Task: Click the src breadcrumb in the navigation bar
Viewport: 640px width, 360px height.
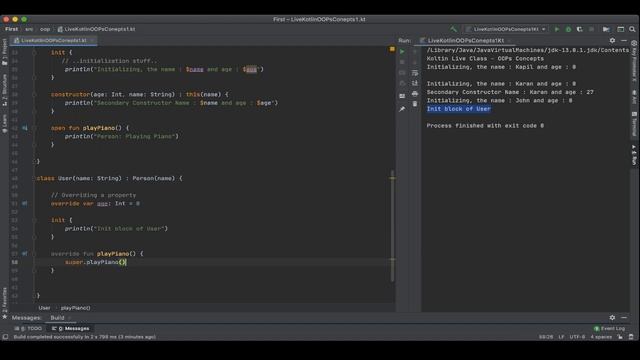Action: click(29, 29)
